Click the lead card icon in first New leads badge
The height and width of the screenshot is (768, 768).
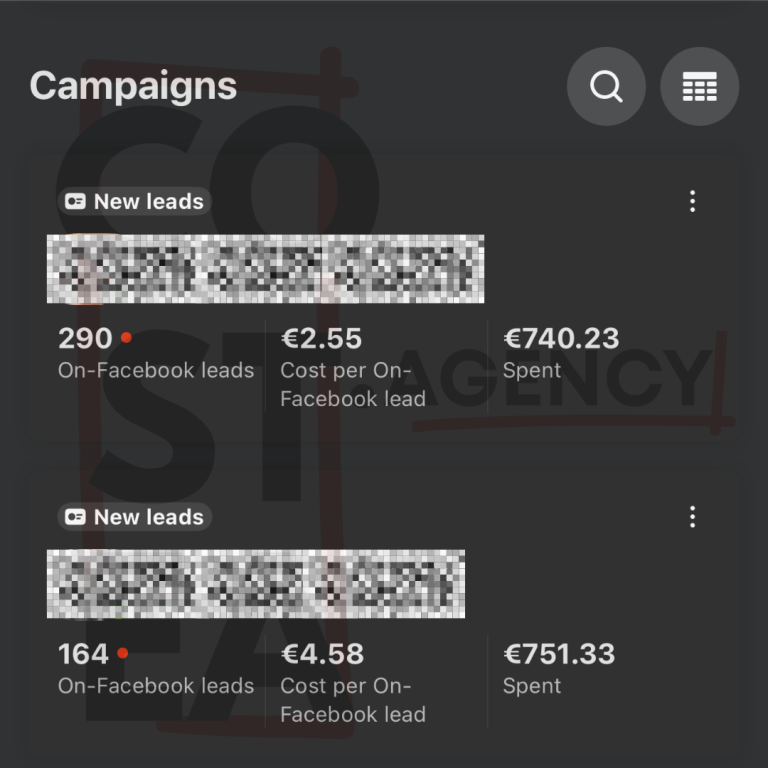coord(75,202)
